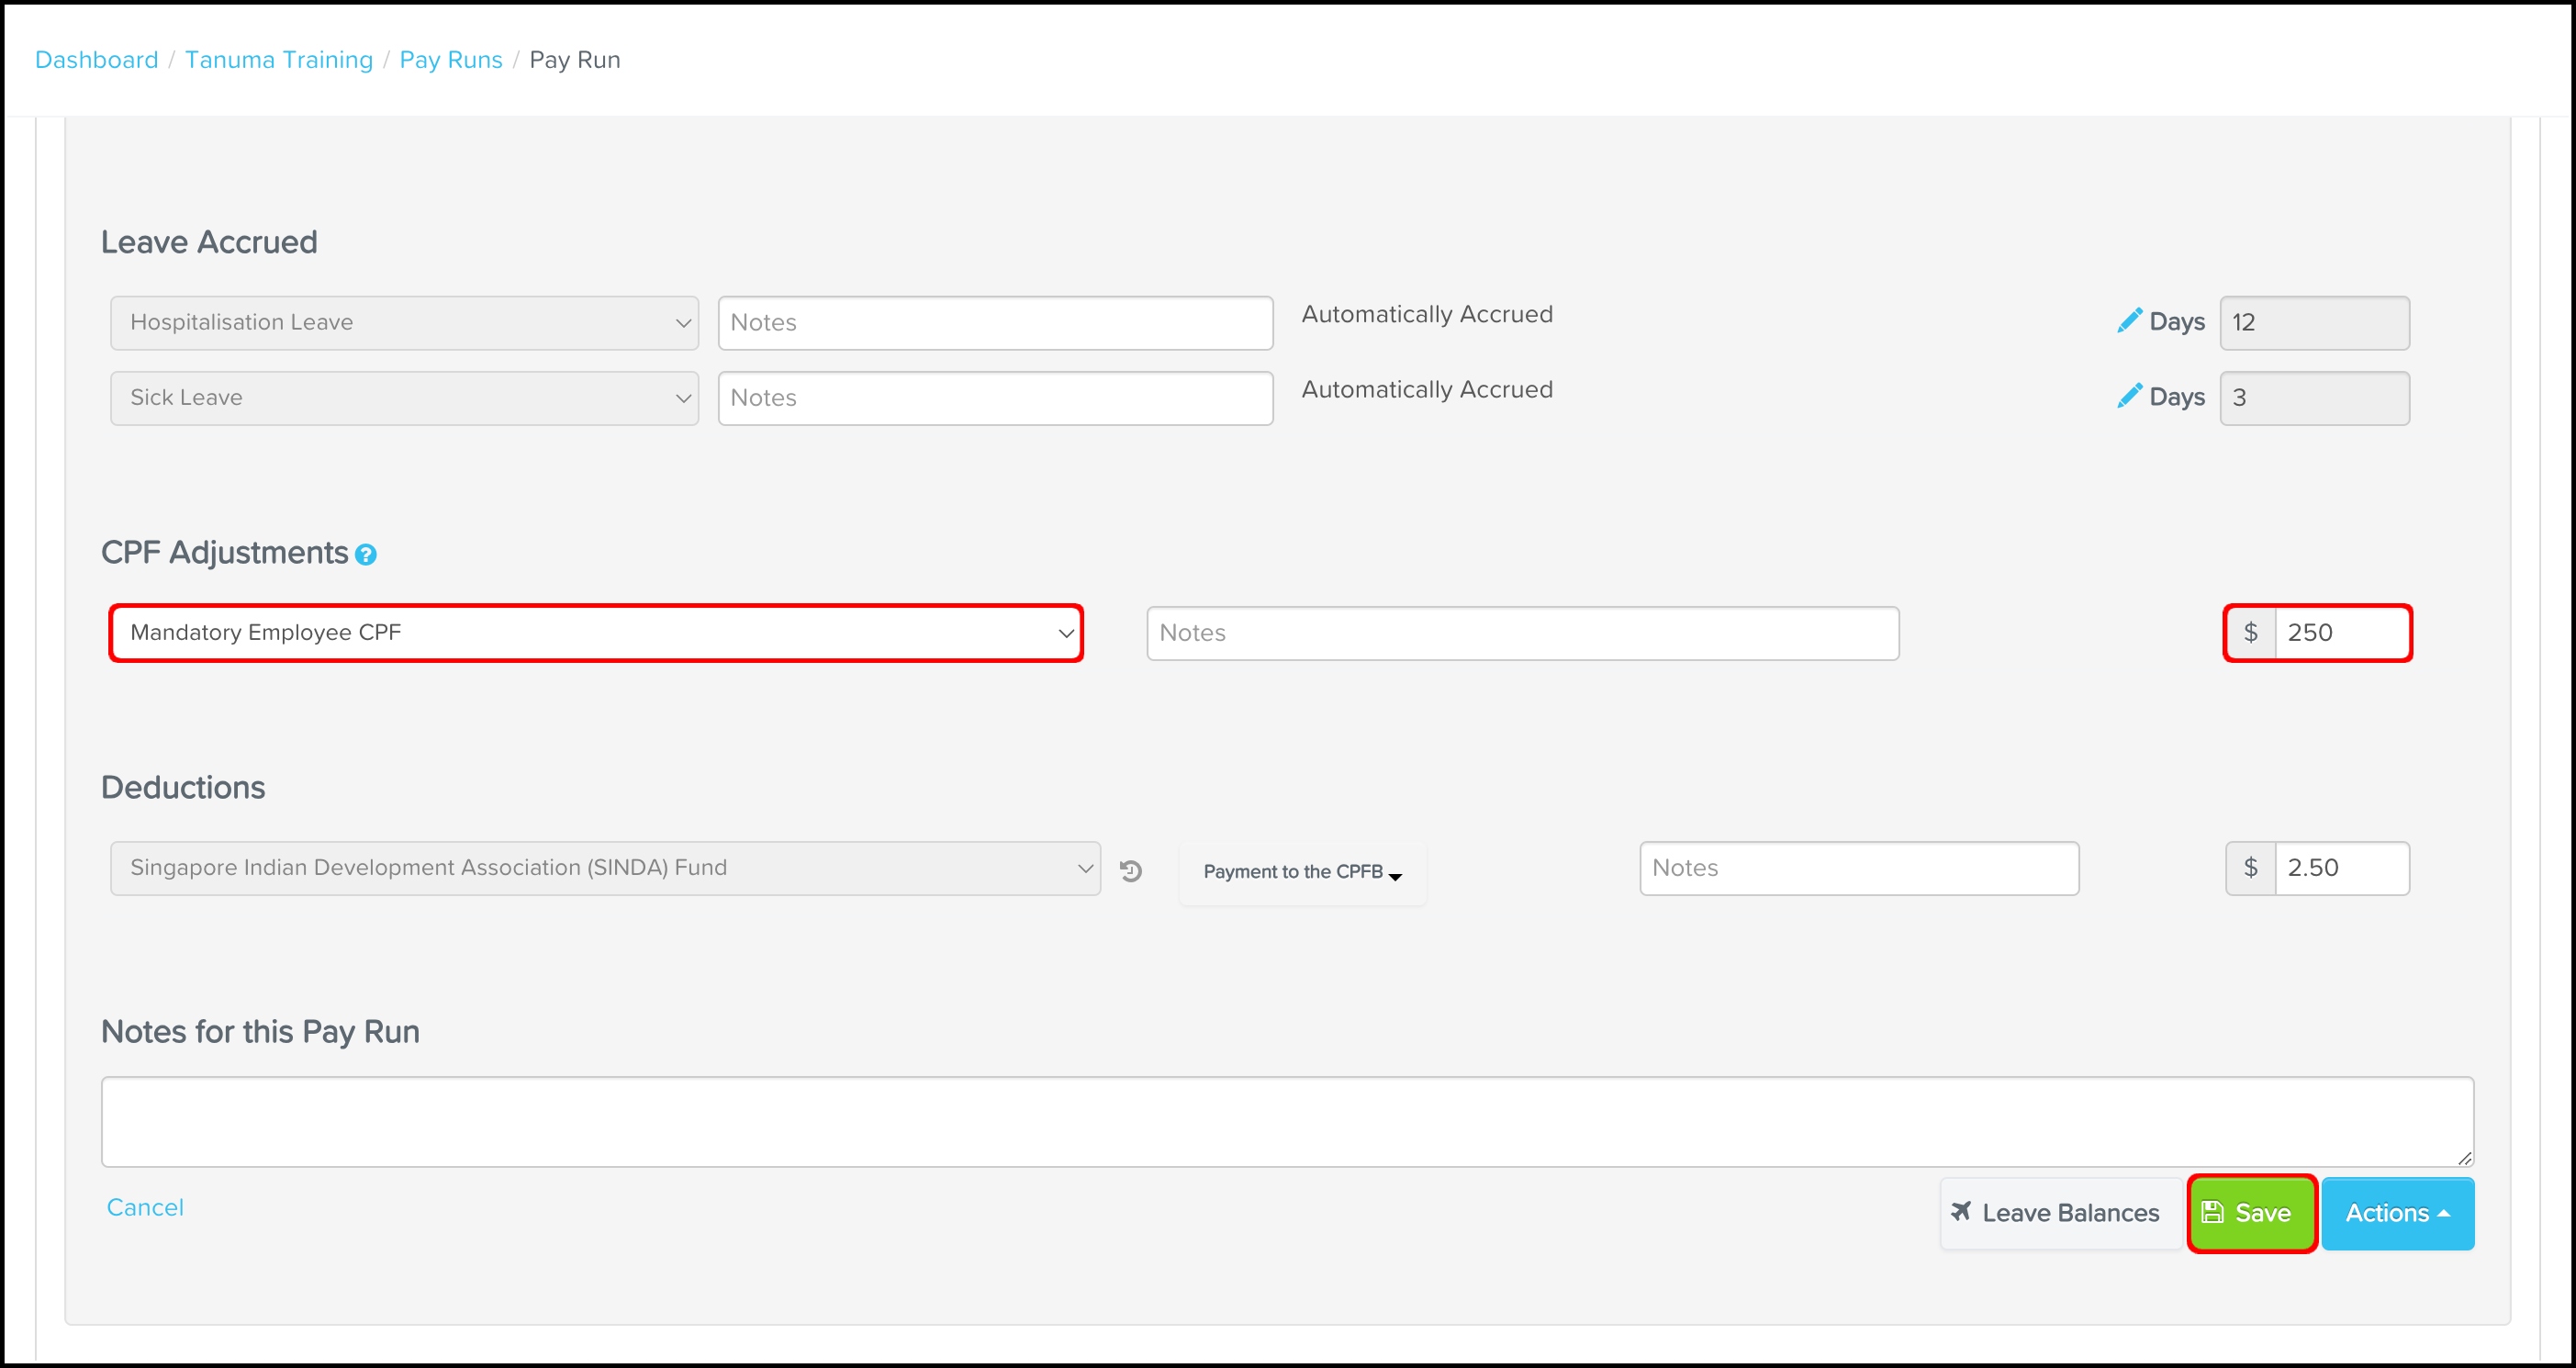Click the Notes for this Pay Run textarea
The height and width of the screenshot is (1368, 2576).
1287,1121
